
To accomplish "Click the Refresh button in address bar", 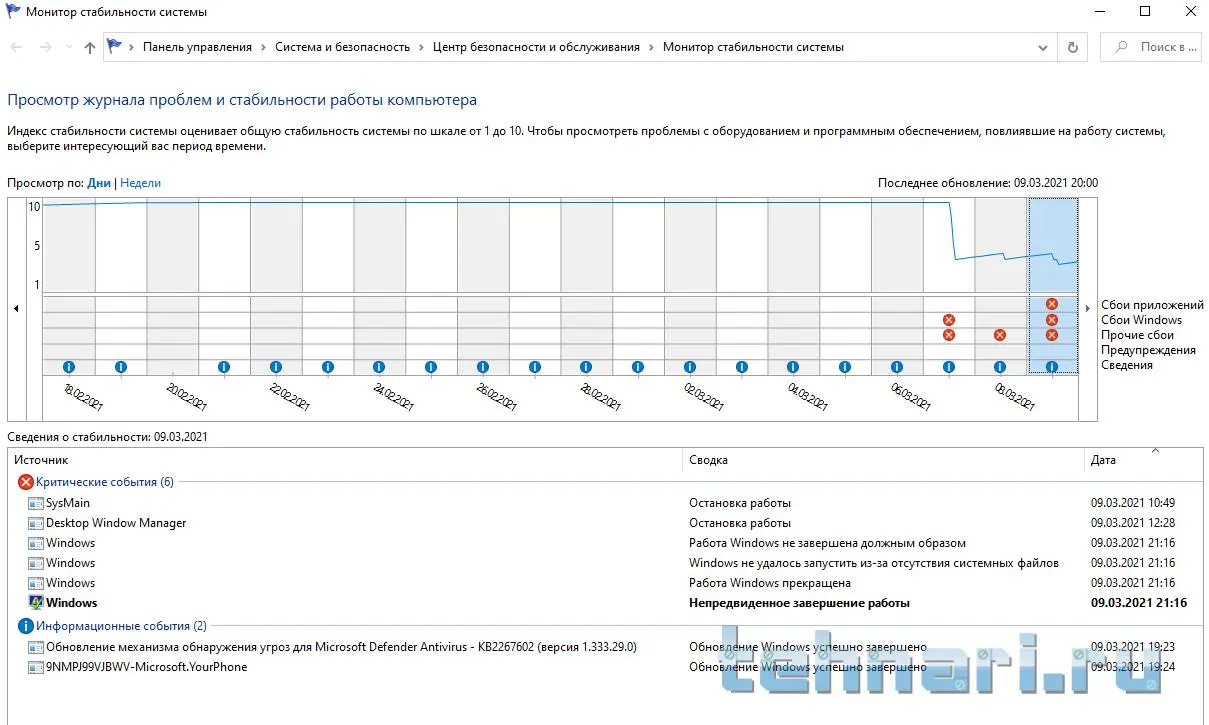I will 1073,47.
